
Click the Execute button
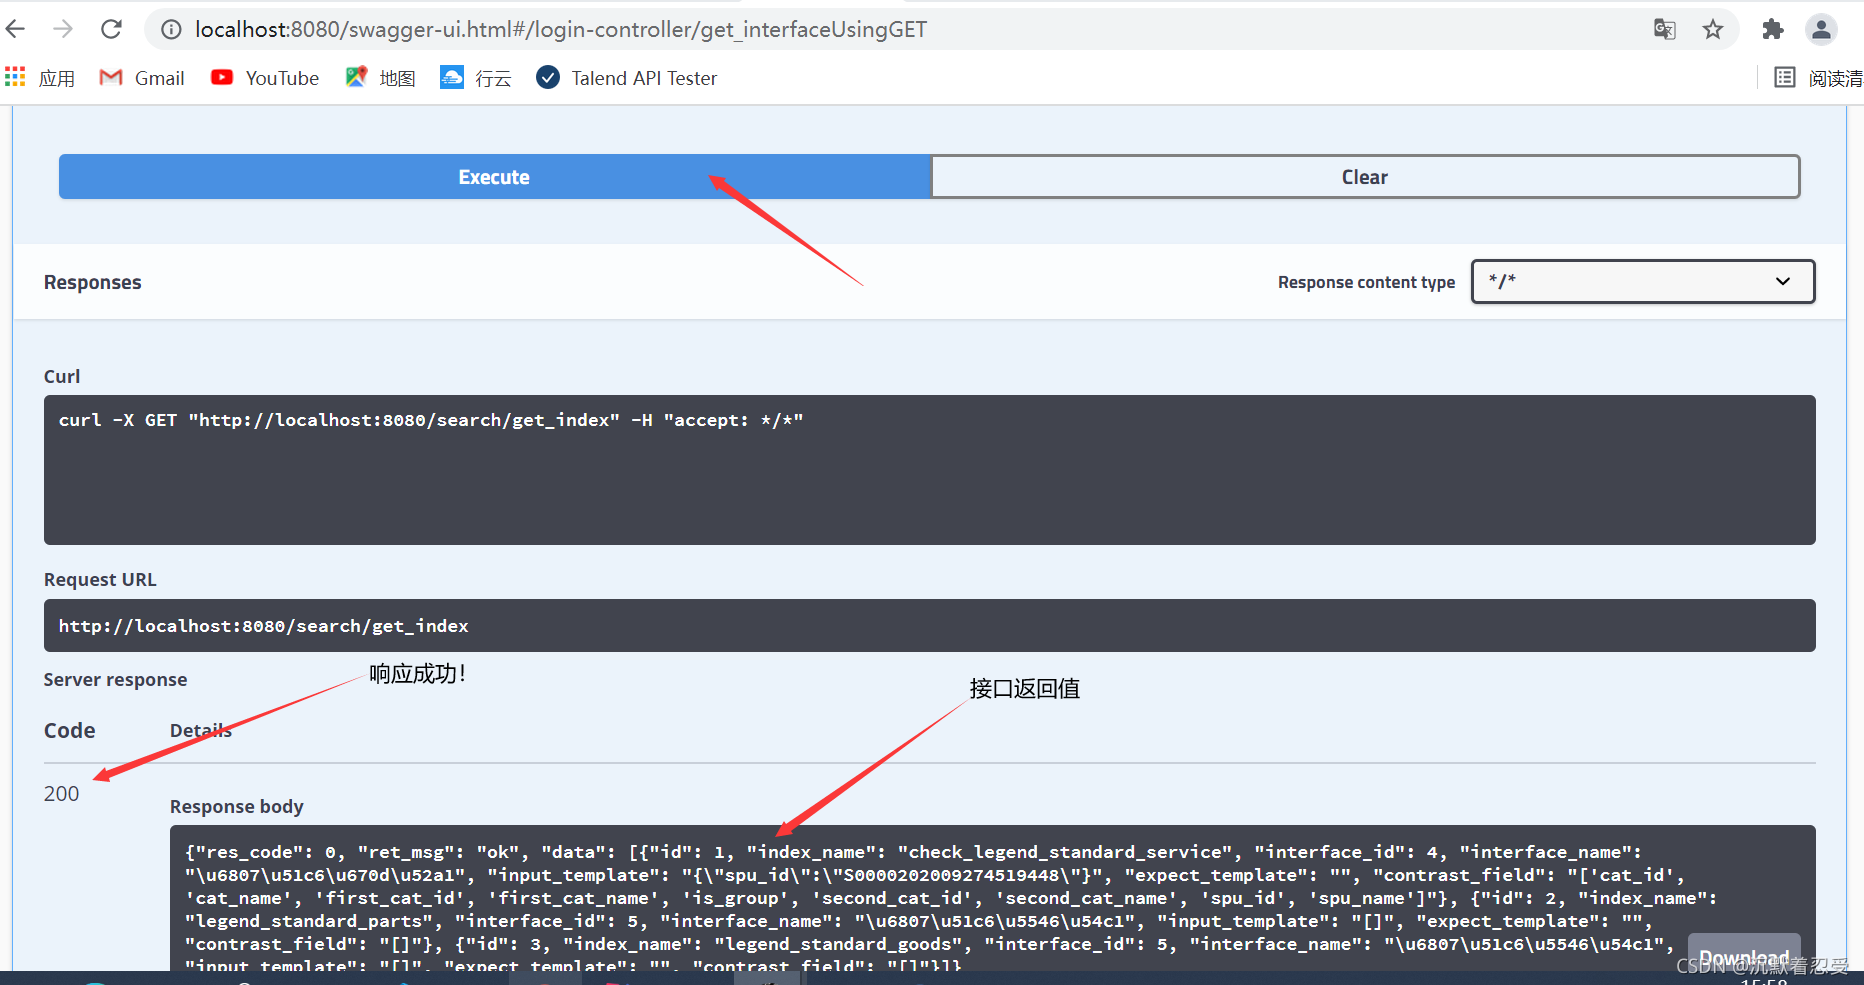(494, 177)
